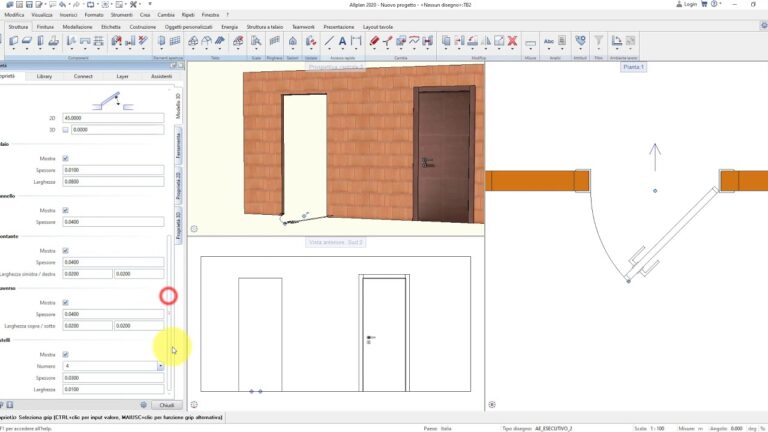Open the Ferramenta vertical tab
The height and width of the screenshot is (432, 768).
[x=179, y=145]
